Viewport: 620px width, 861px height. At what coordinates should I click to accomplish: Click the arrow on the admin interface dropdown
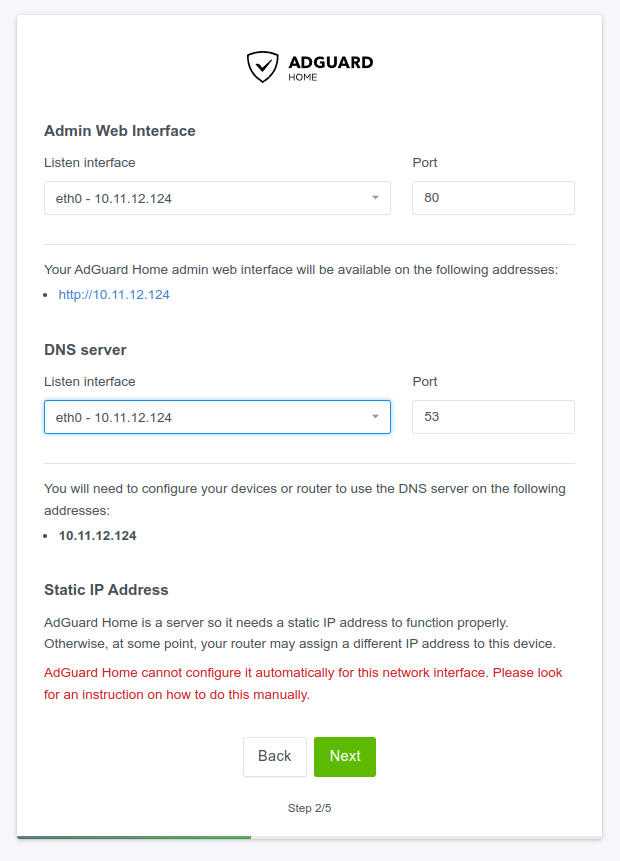pos(375,198)
